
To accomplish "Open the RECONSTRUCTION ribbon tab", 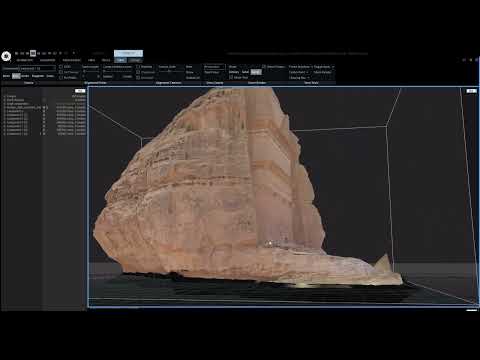I will pos(71,60).
